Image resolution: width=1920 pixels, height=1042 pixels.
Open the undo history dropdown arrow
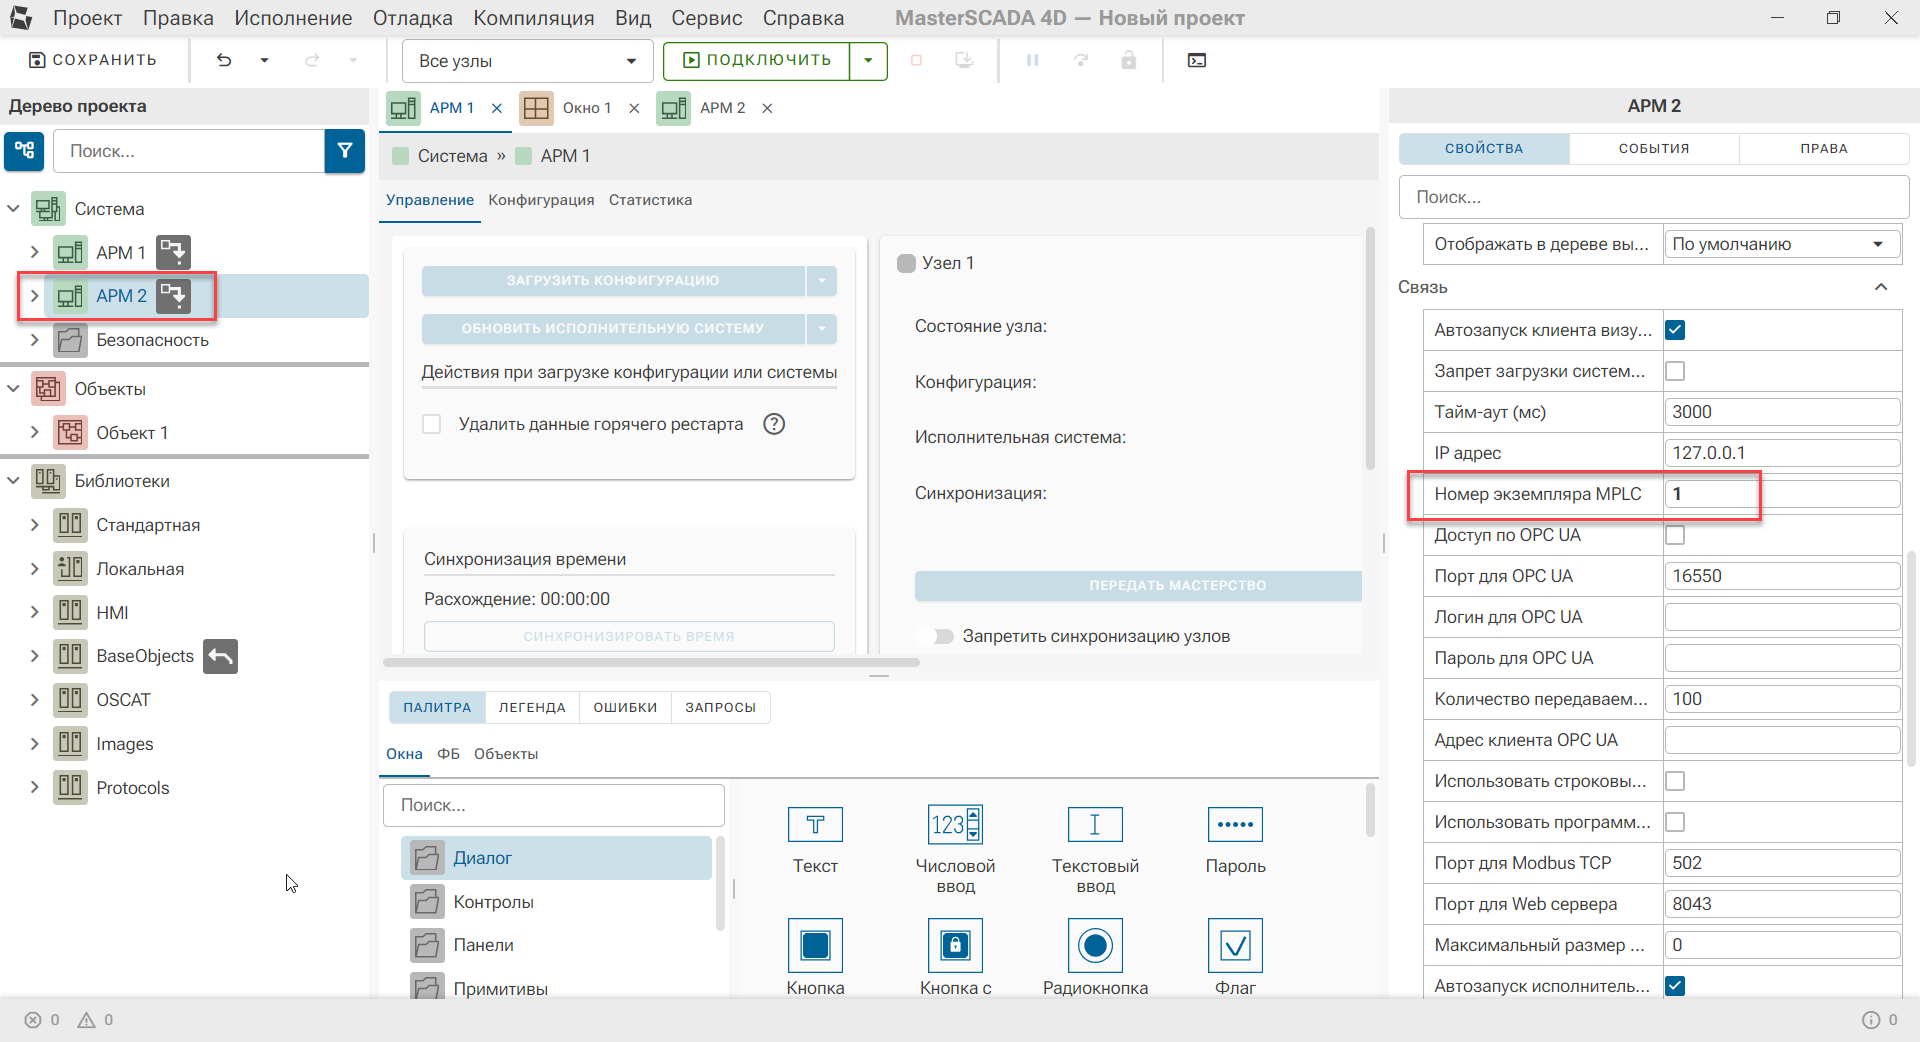264,60
